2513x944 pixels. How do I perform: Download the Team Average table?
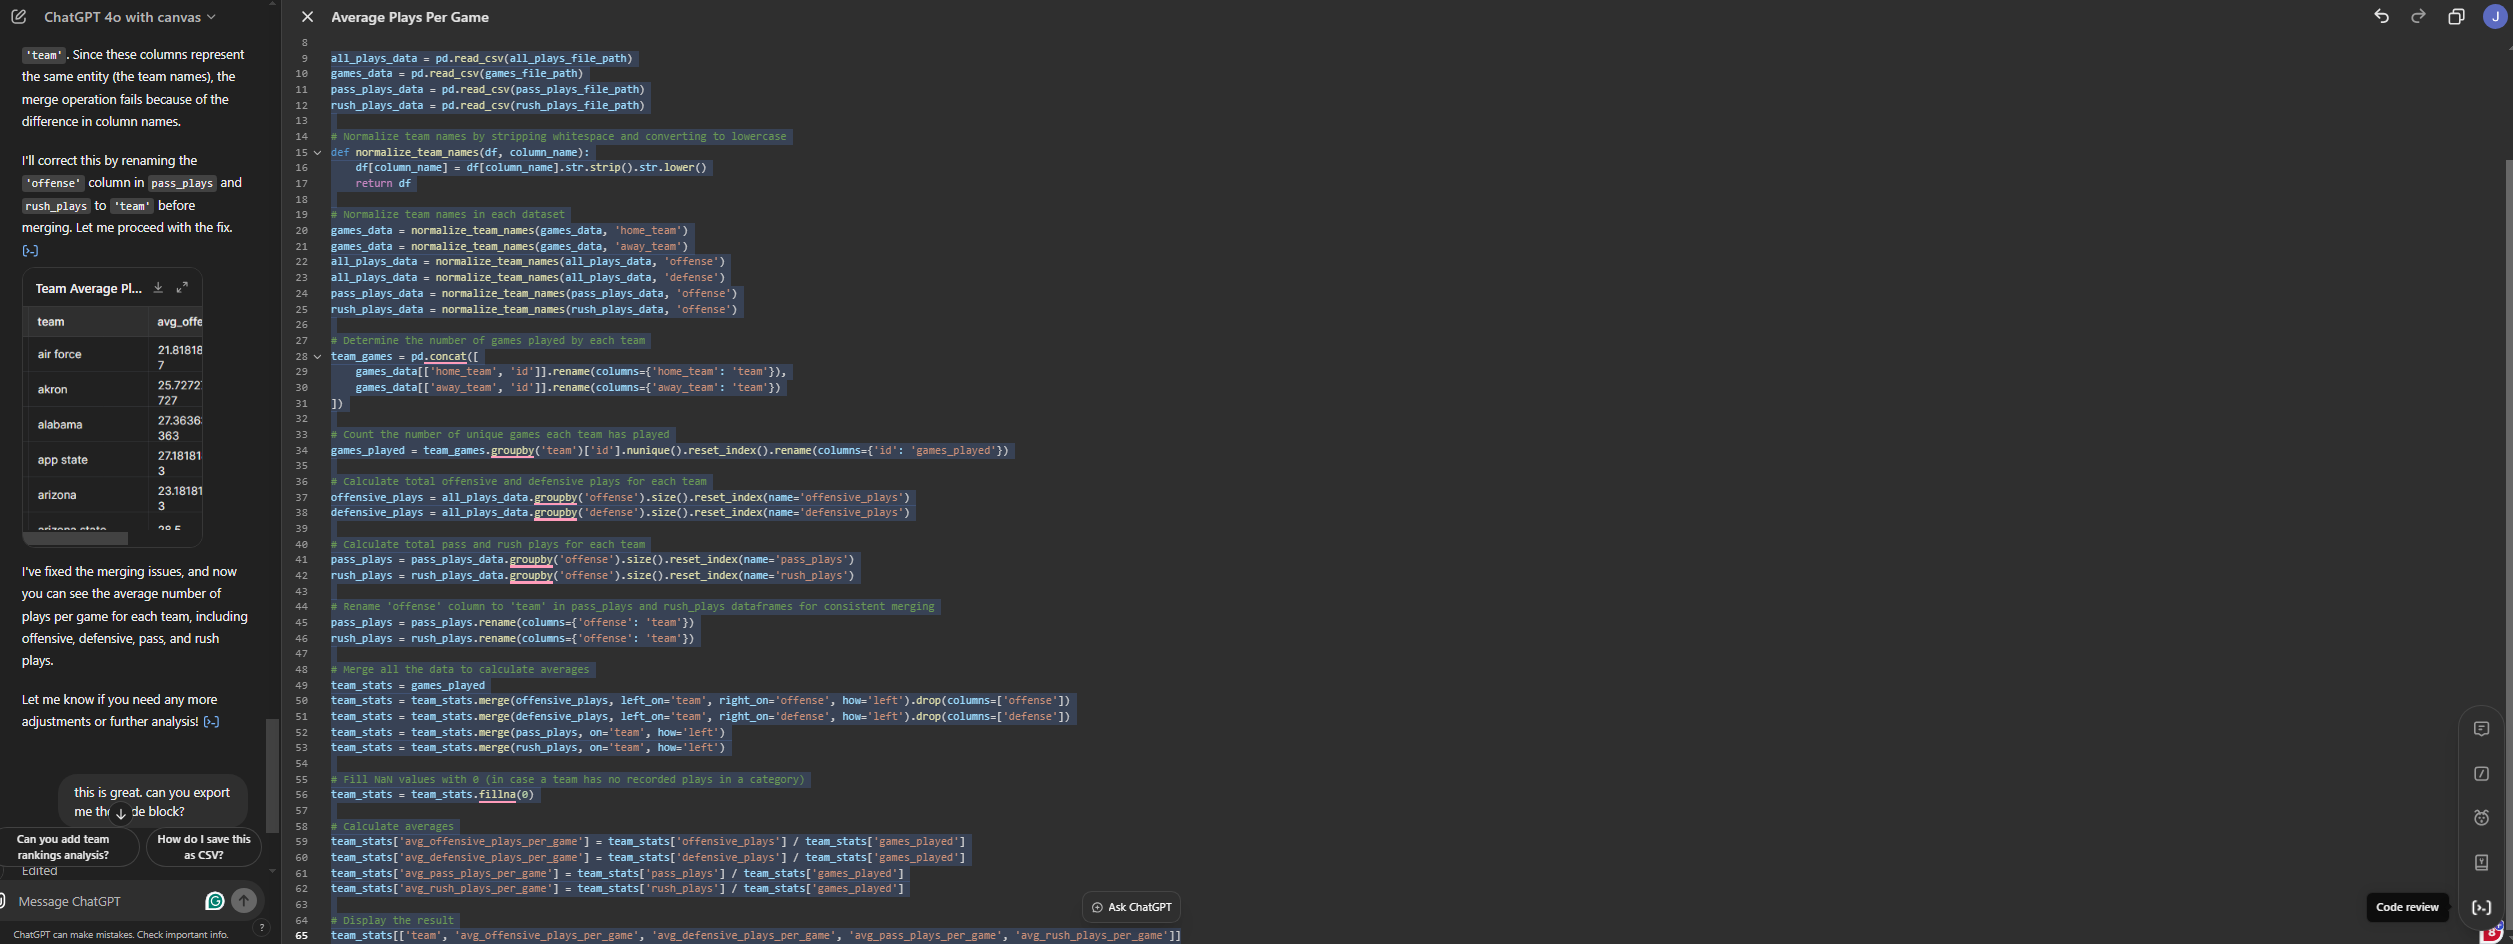(158, 288)
